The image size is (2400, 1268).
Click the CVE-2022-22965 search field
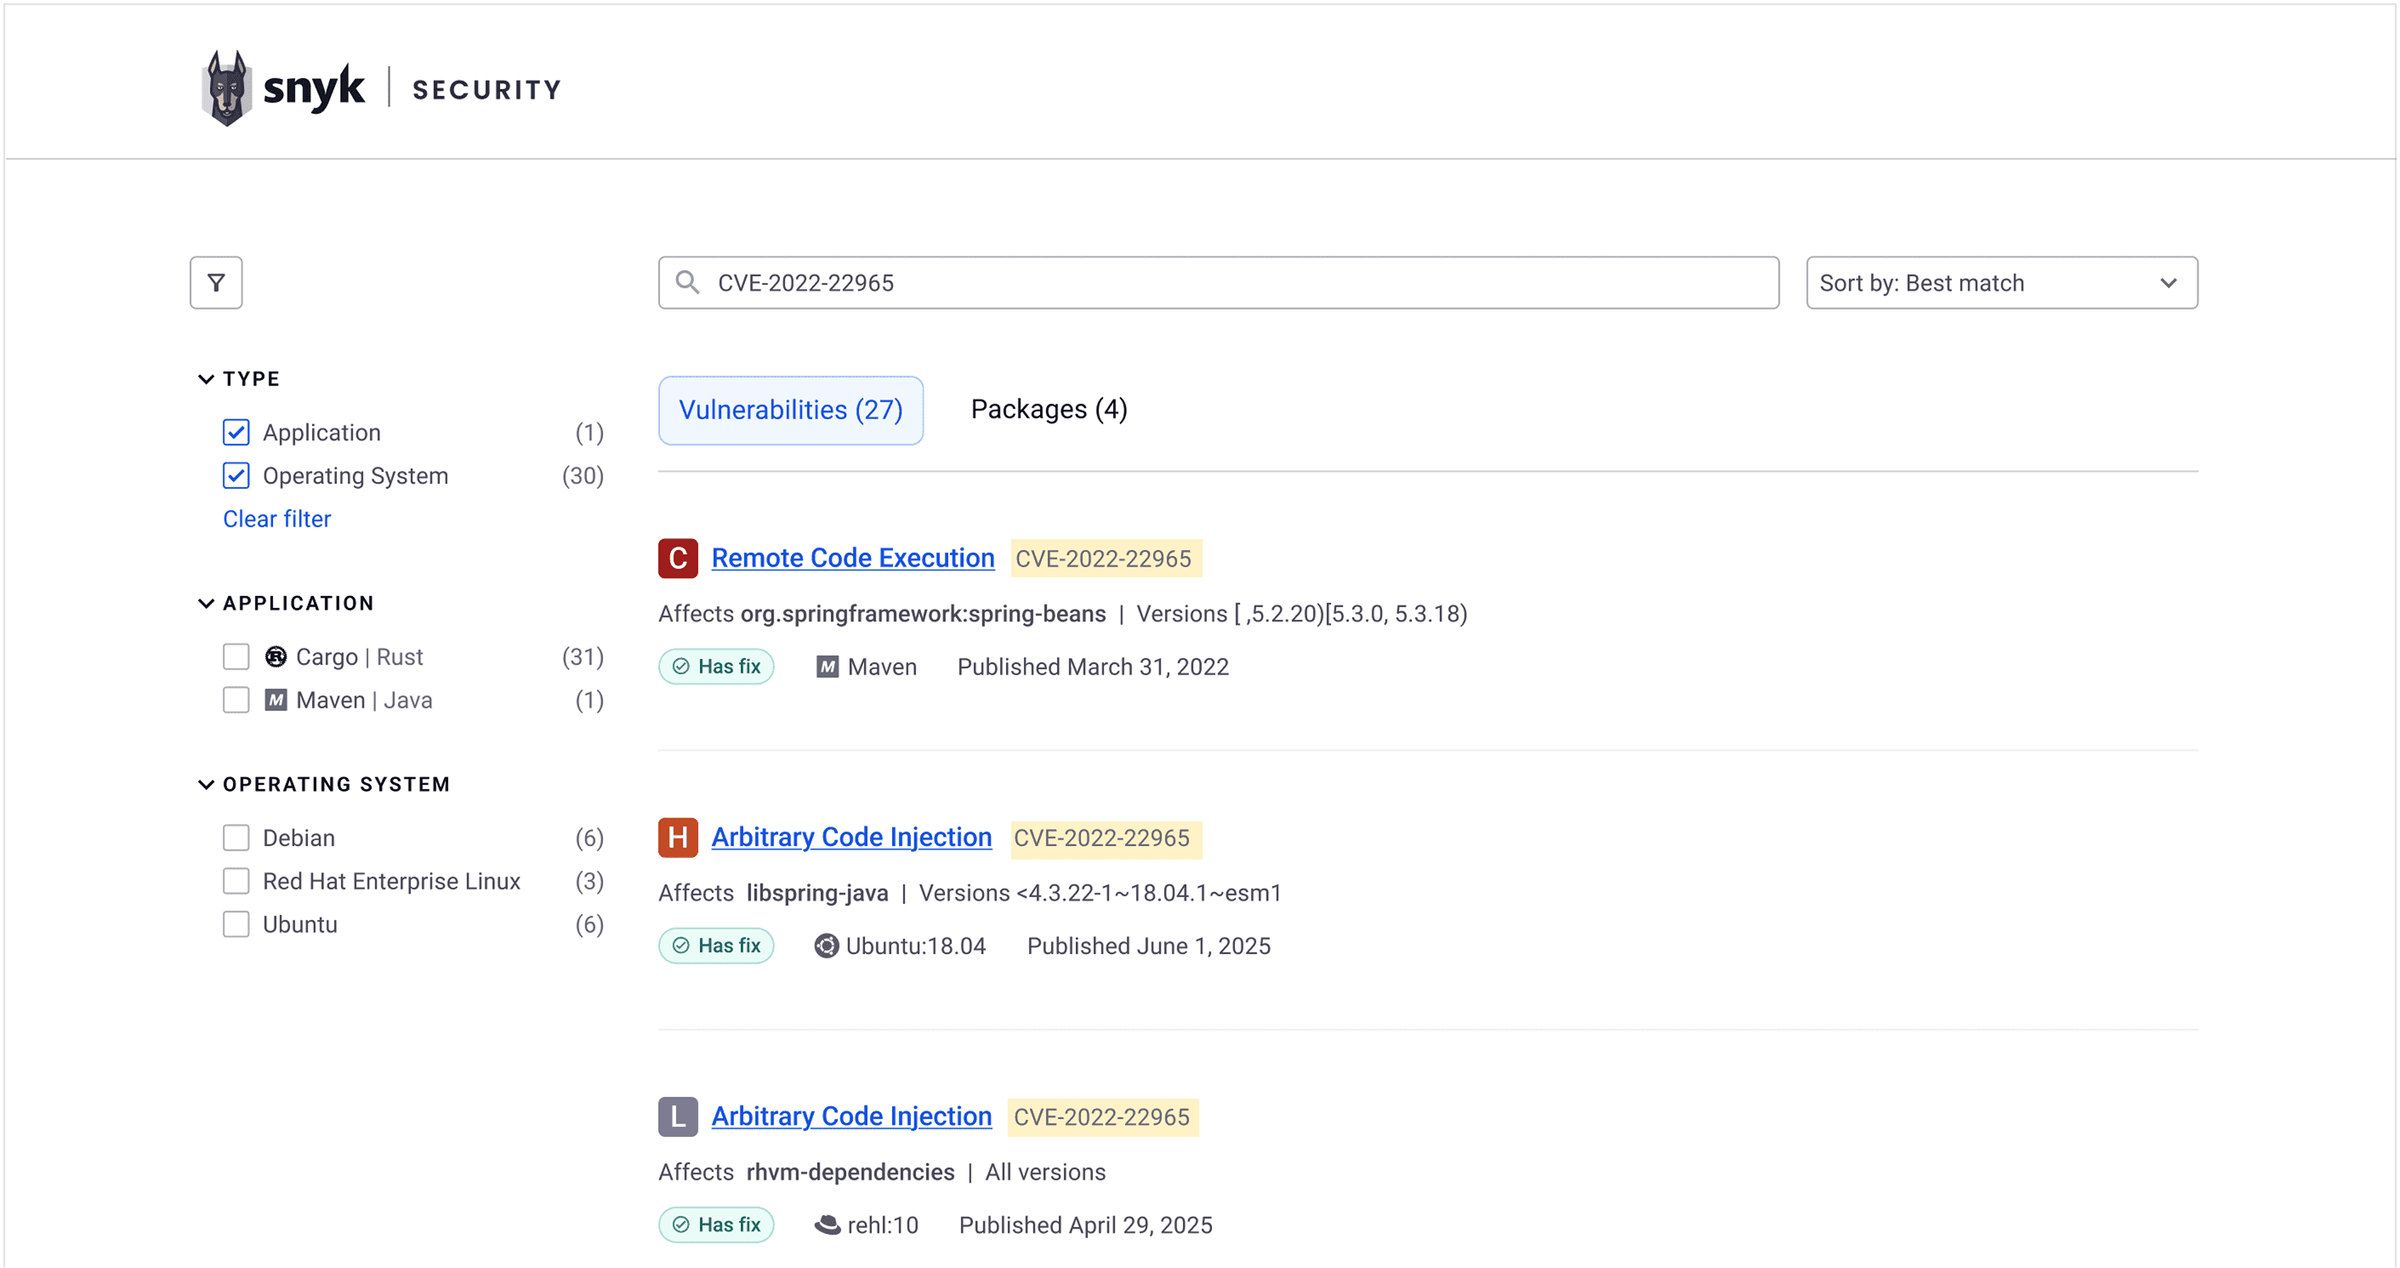[x=1218, y=283]
